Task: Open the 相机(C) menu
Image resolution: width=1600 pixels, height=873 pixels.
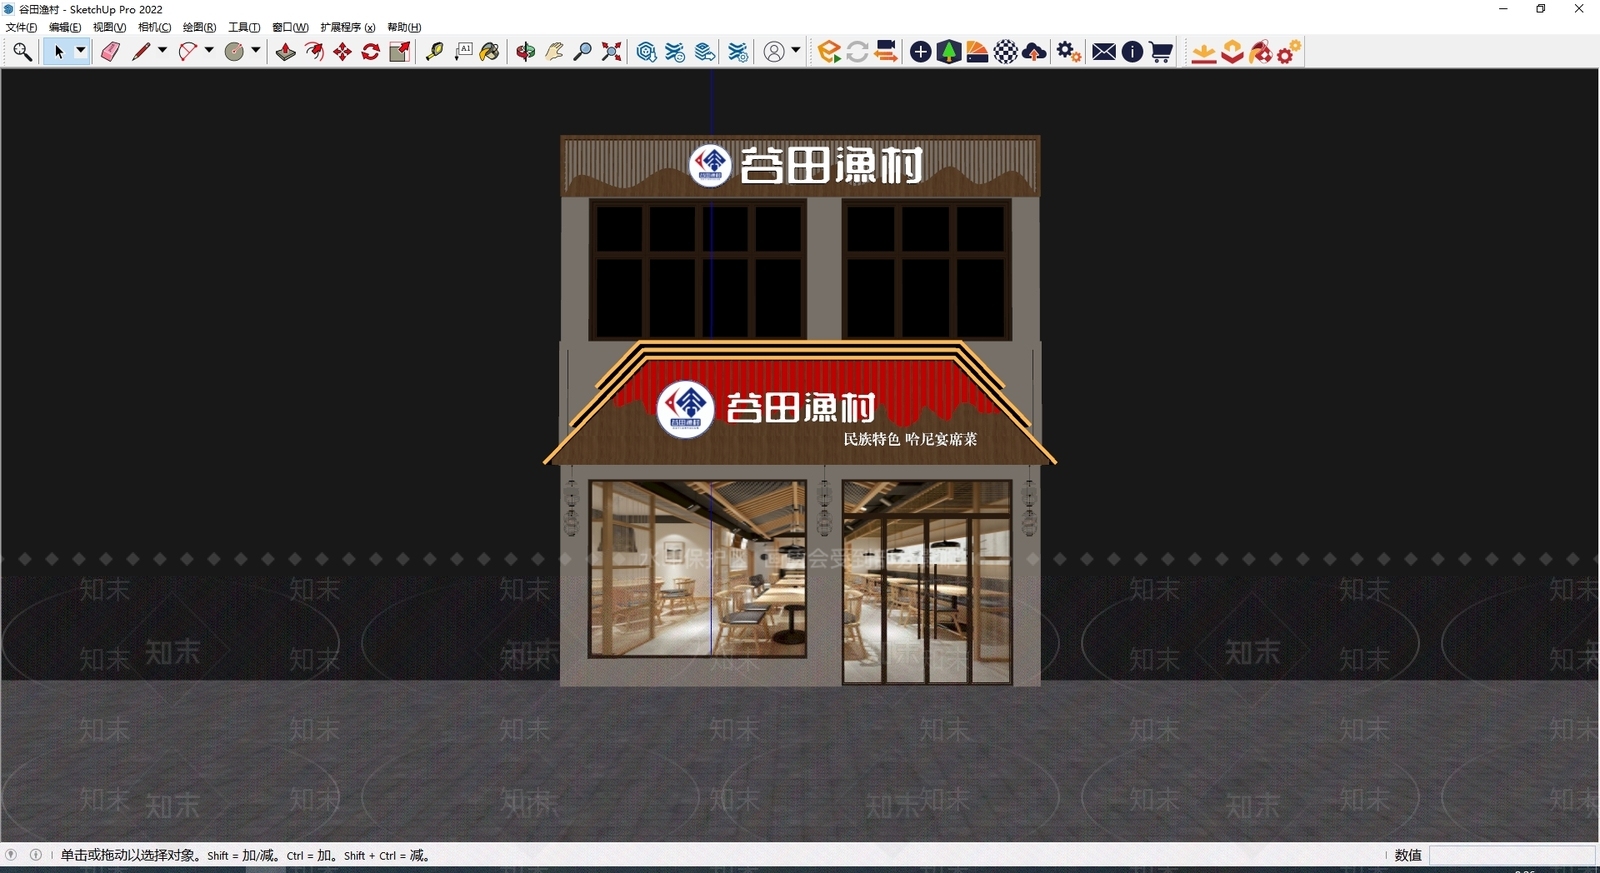Action: click(x=154, y=27)
